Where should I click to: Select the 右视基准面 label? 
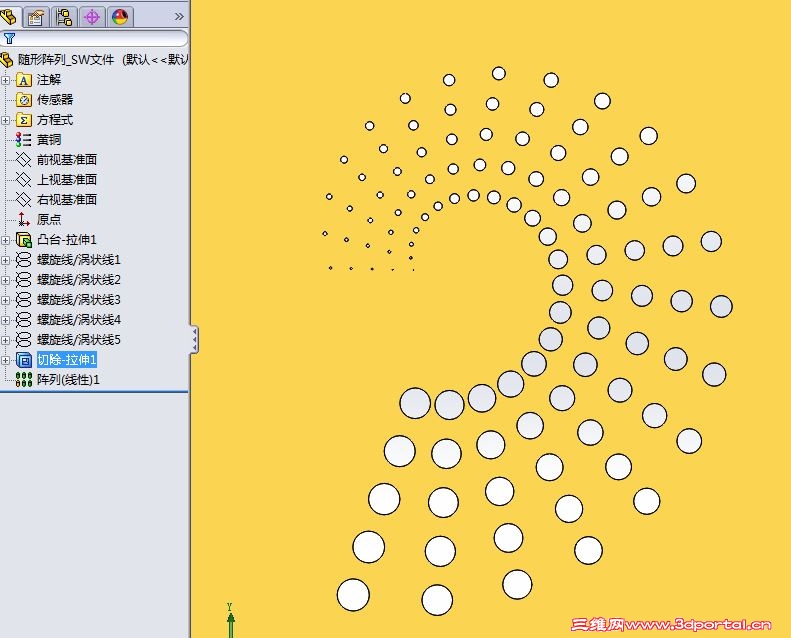tap(67, 200)
